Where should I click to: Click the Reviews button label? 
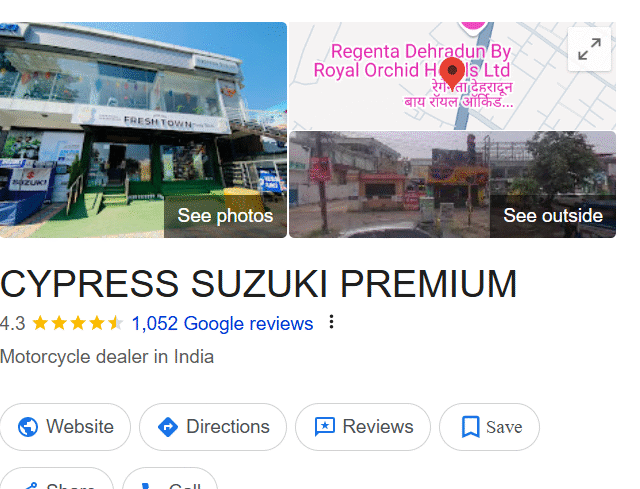(x=378, y=427)
